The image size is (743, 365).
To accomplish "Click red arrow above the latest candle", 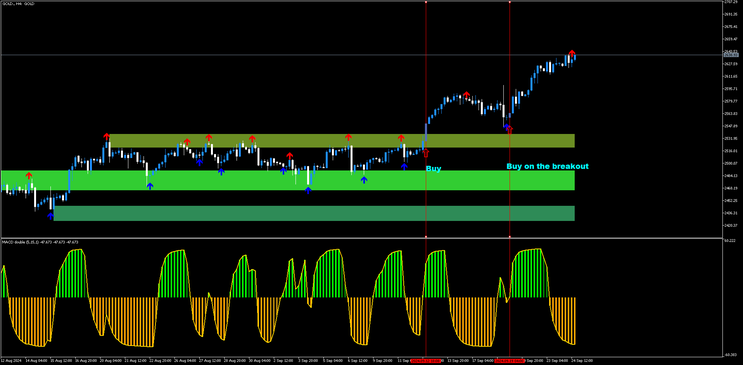I will [x=572, y=53].
